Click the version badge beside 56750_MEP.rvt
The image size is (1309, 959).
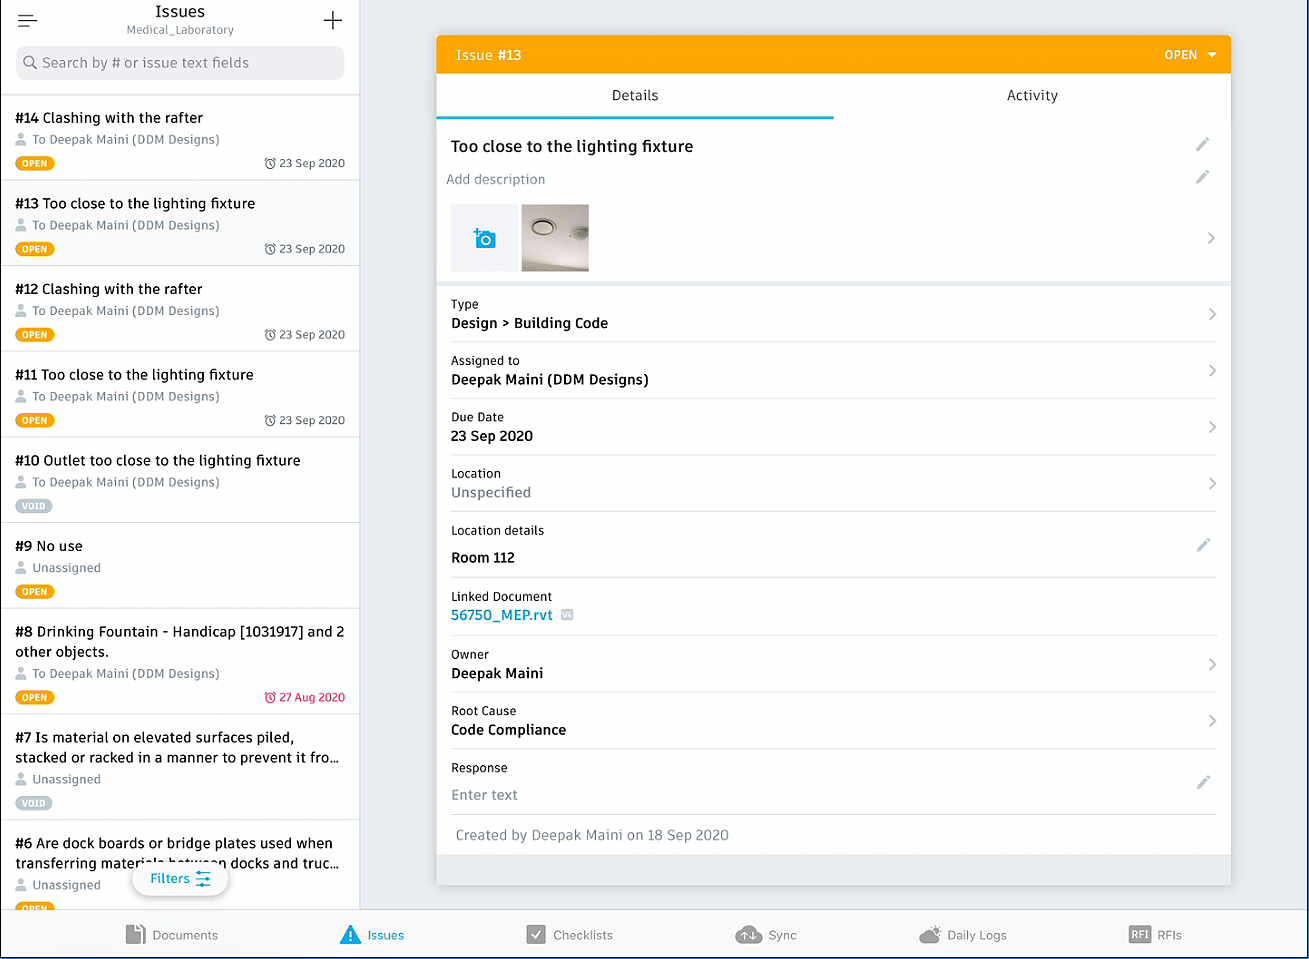coord(567,615)
